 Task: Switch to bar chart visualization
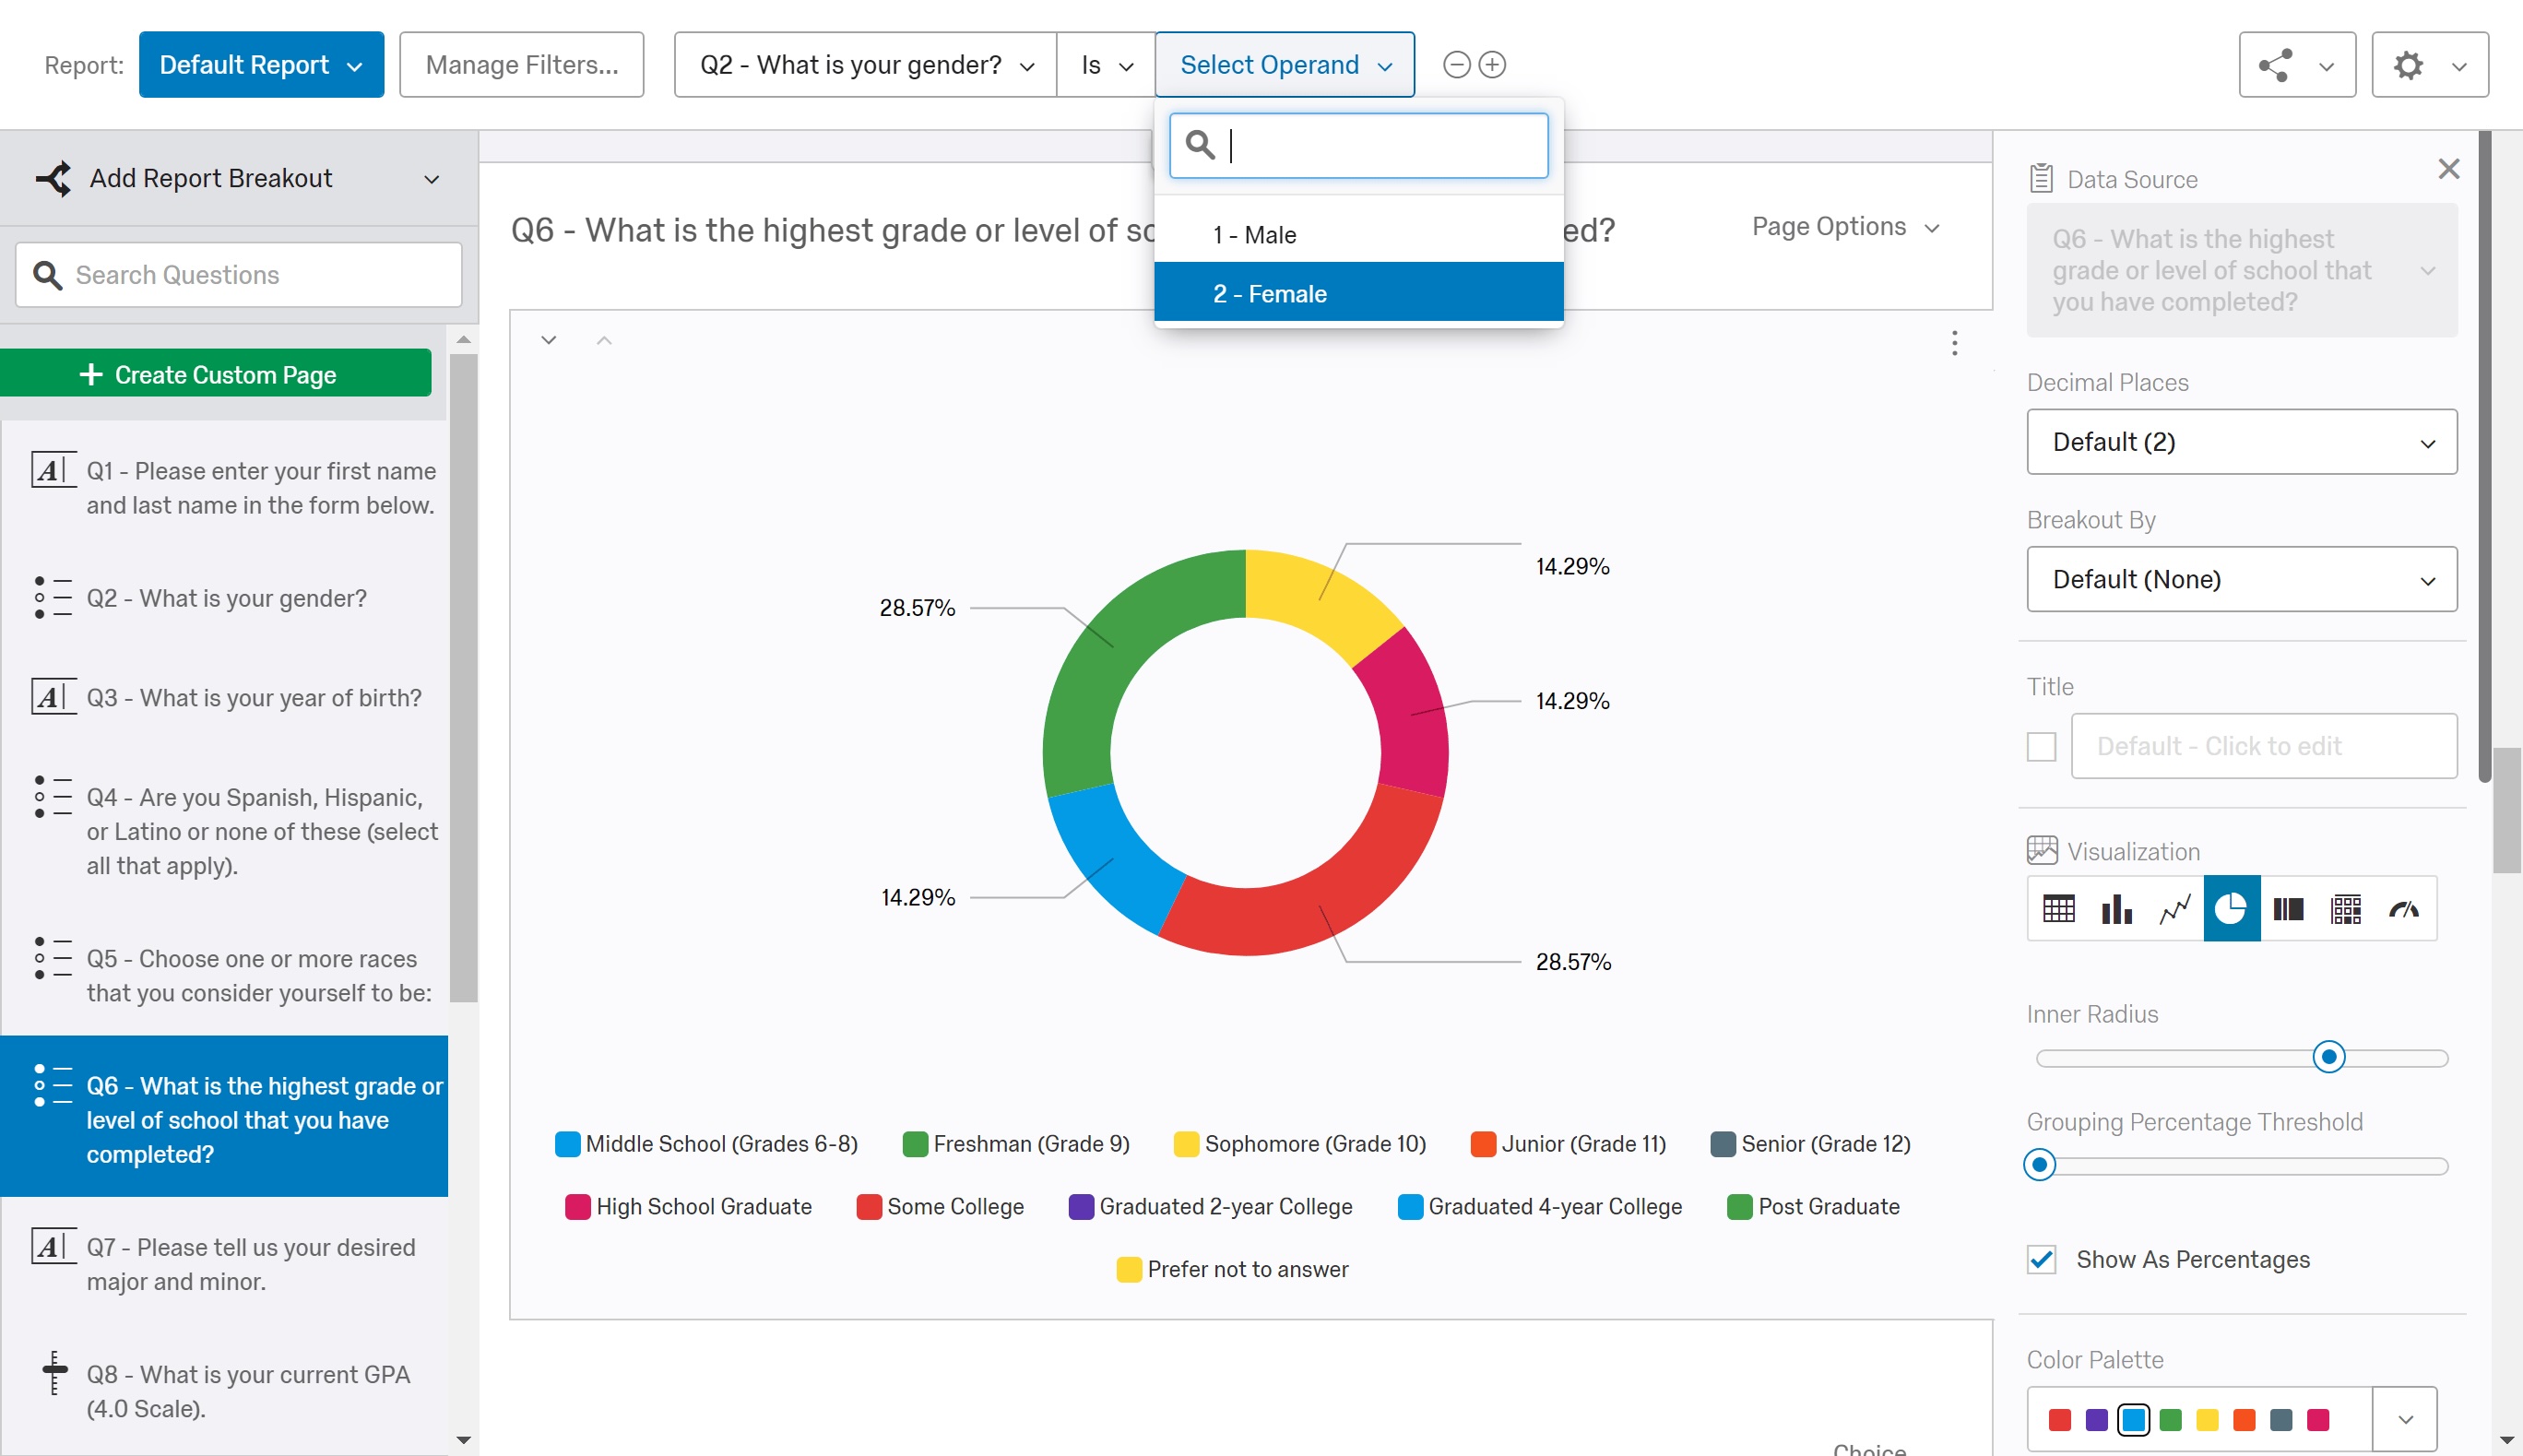[2116, 908]
